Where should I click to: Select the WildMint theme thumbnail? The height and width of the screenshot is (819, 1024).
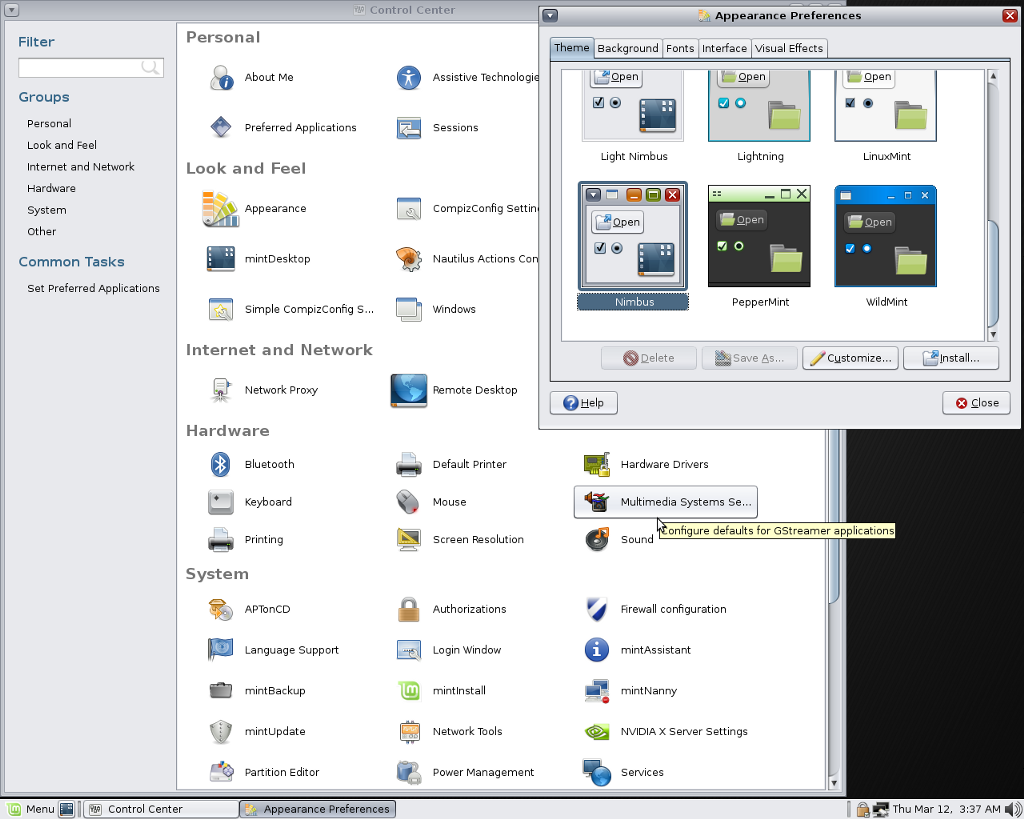pyautogui.click(x=886, y=236)
